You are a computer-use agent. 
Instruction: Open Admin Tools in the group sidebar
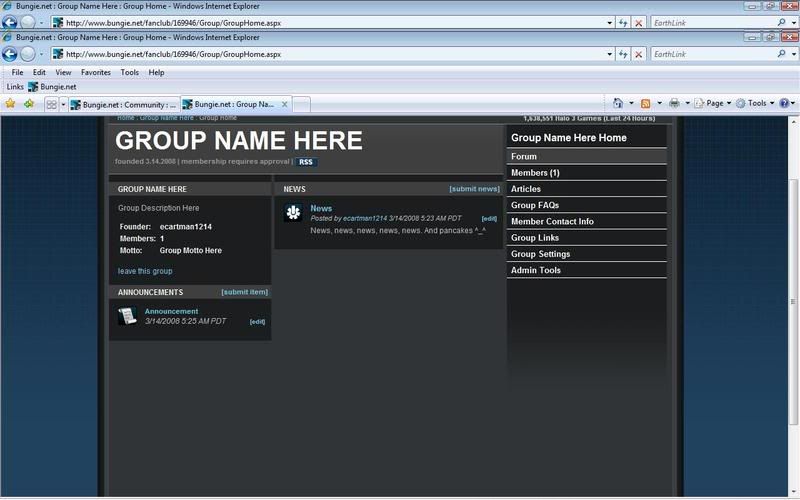coord(536,270)
